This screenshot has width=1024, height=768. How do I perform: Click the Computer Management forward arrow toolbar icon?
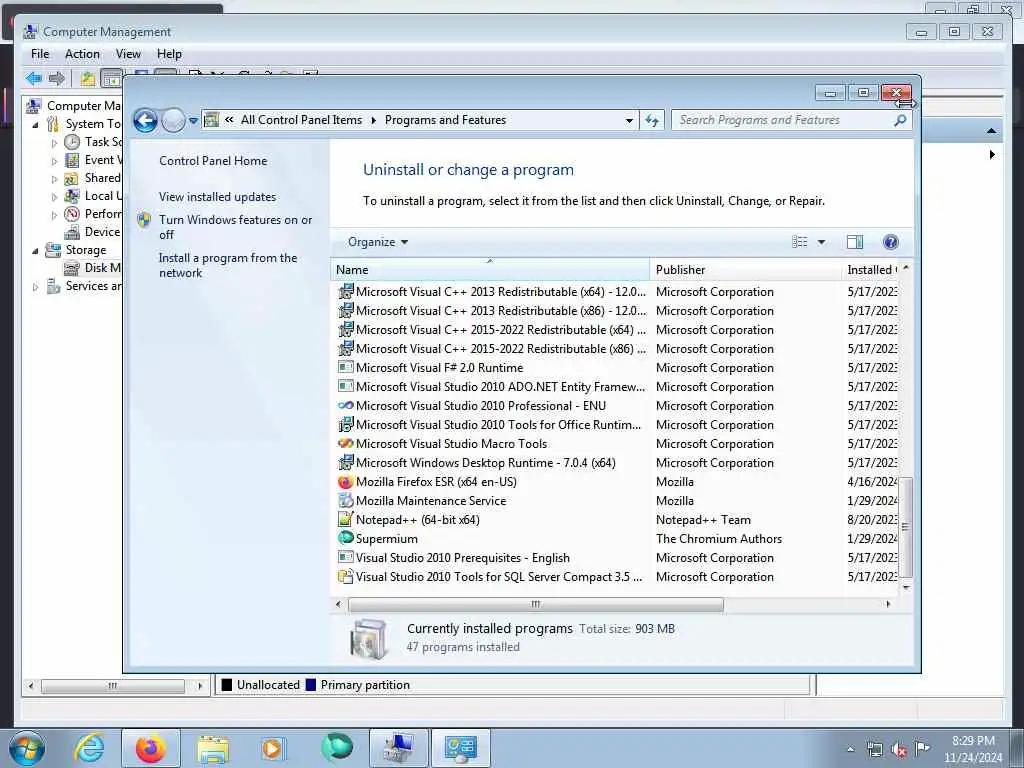pos(57,79)
